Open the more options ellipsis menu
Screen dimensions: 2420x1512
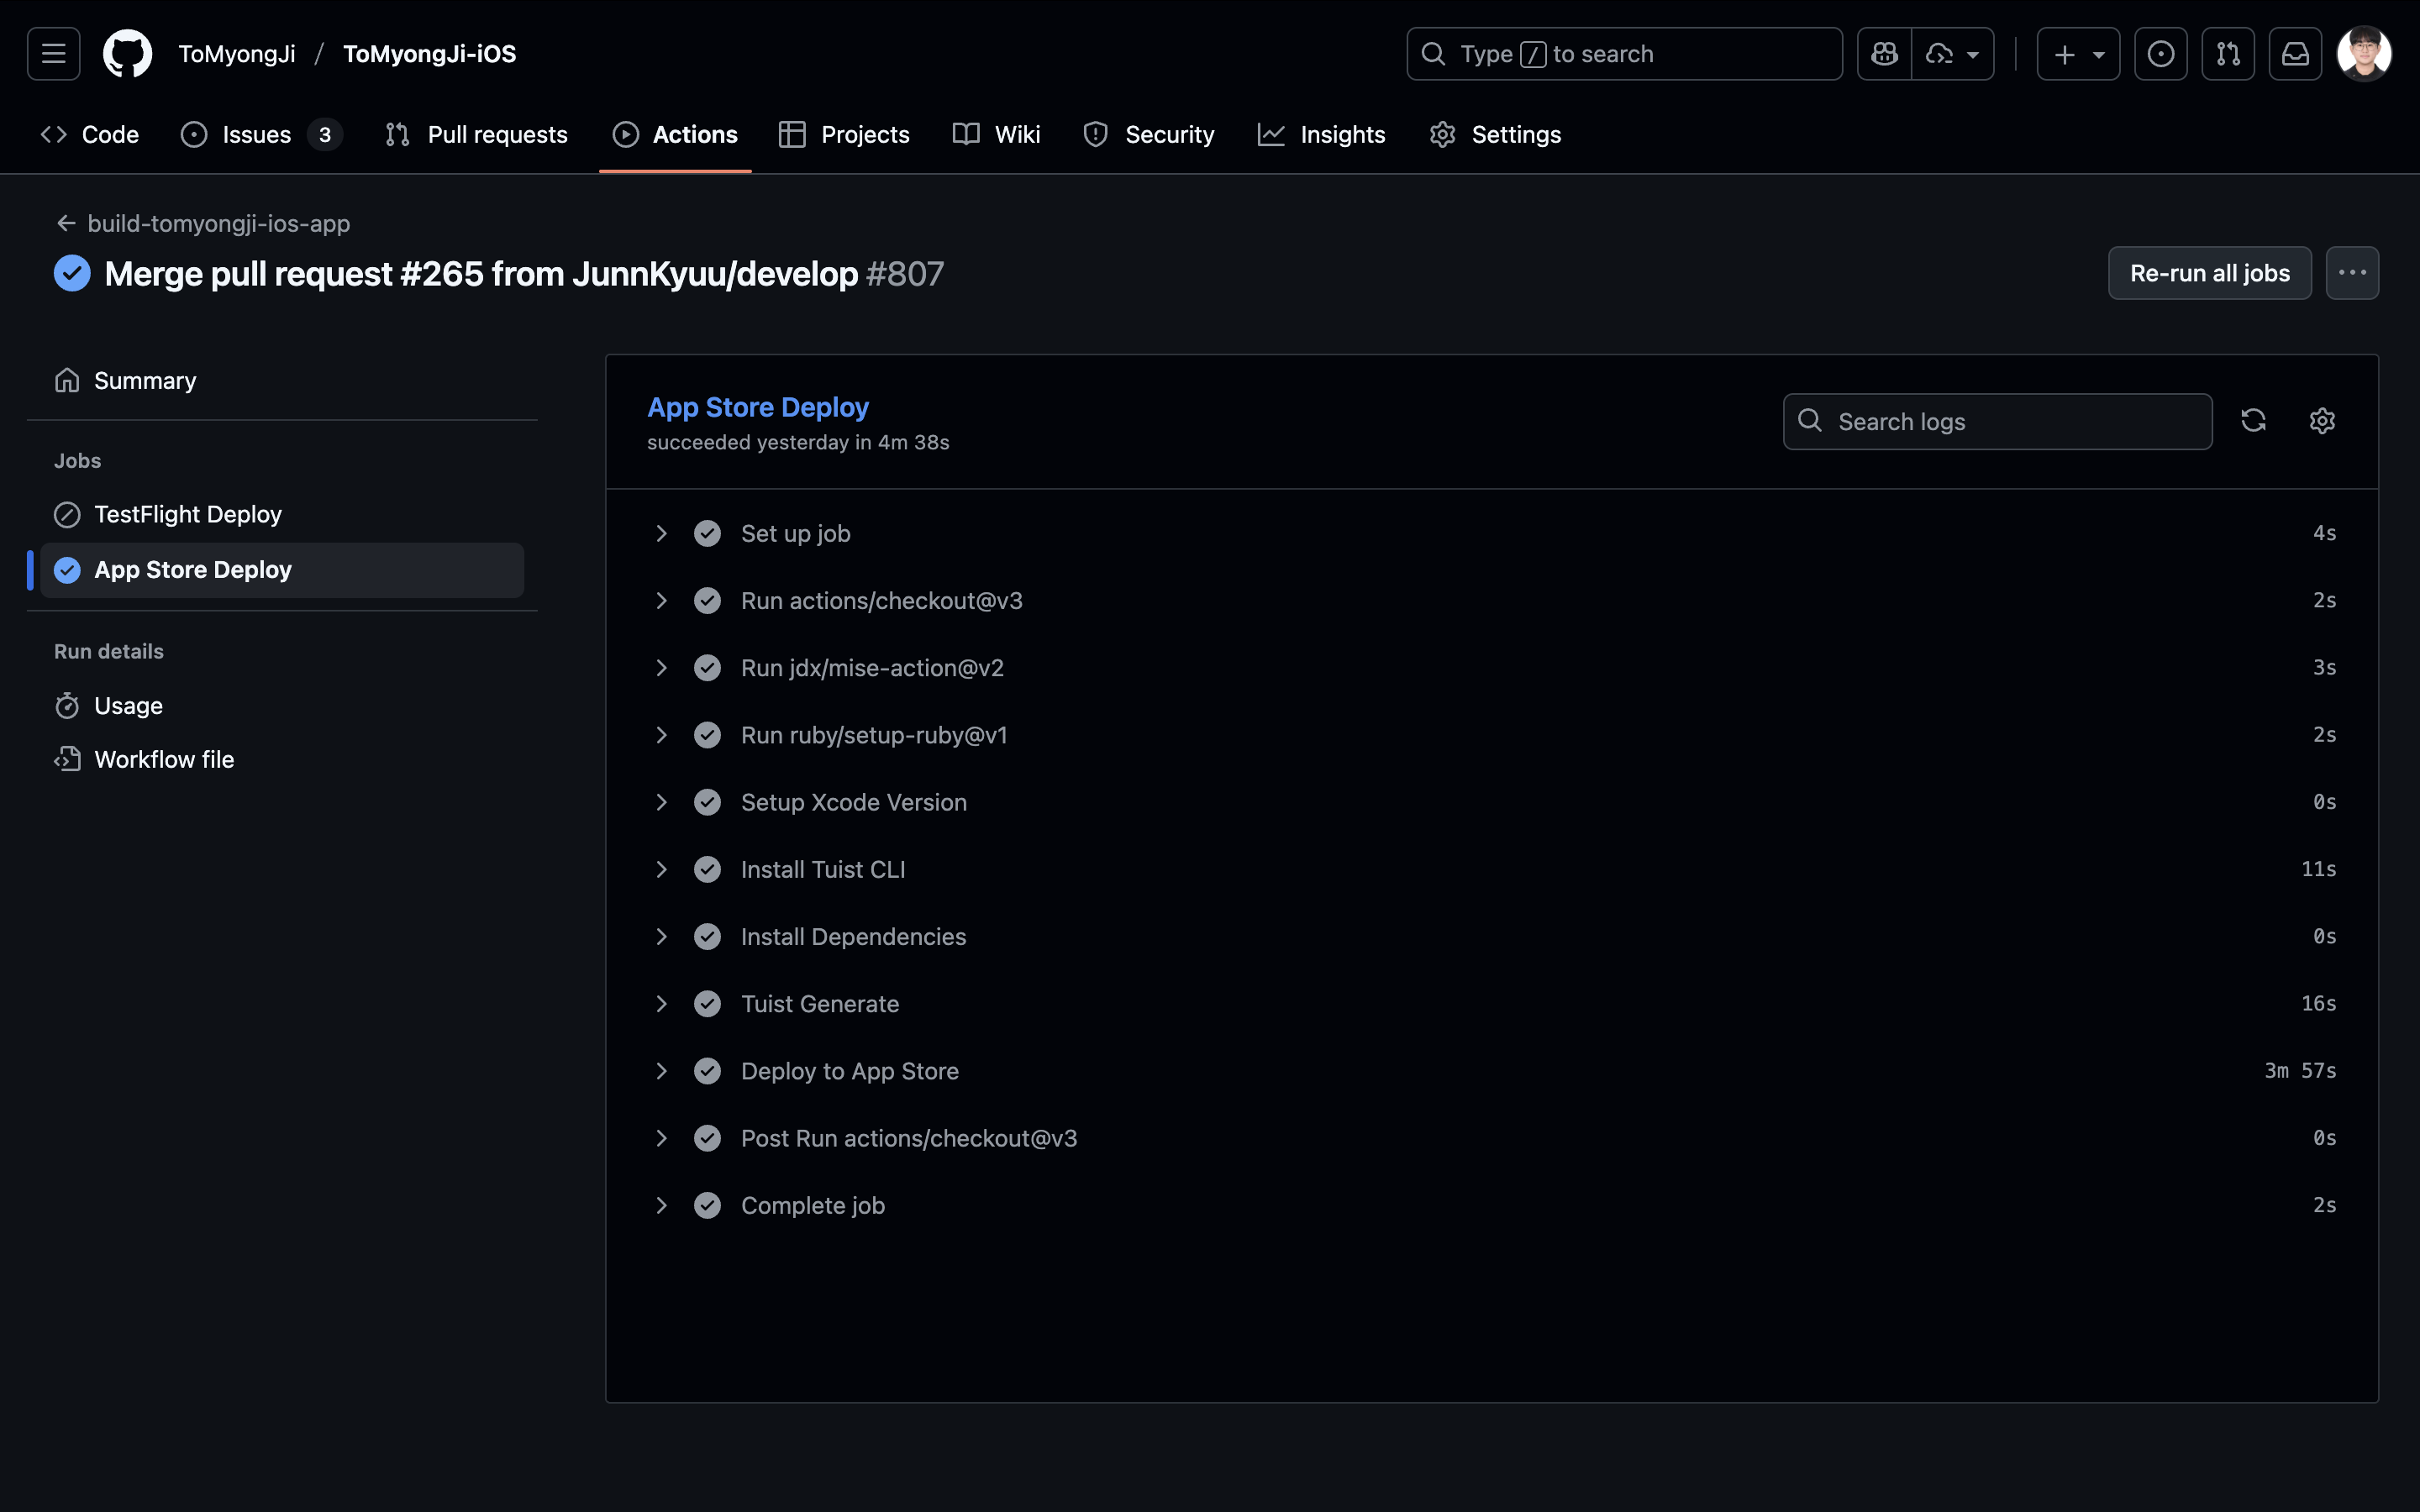click(2352, 273)
